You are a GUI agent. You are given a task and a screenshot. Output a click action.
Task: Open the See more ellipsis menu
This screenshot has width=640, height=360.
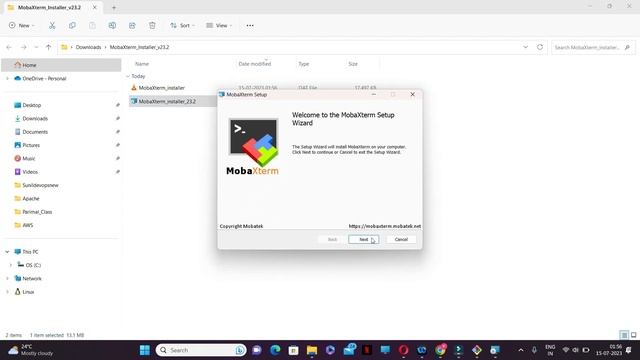coord(250,25)
